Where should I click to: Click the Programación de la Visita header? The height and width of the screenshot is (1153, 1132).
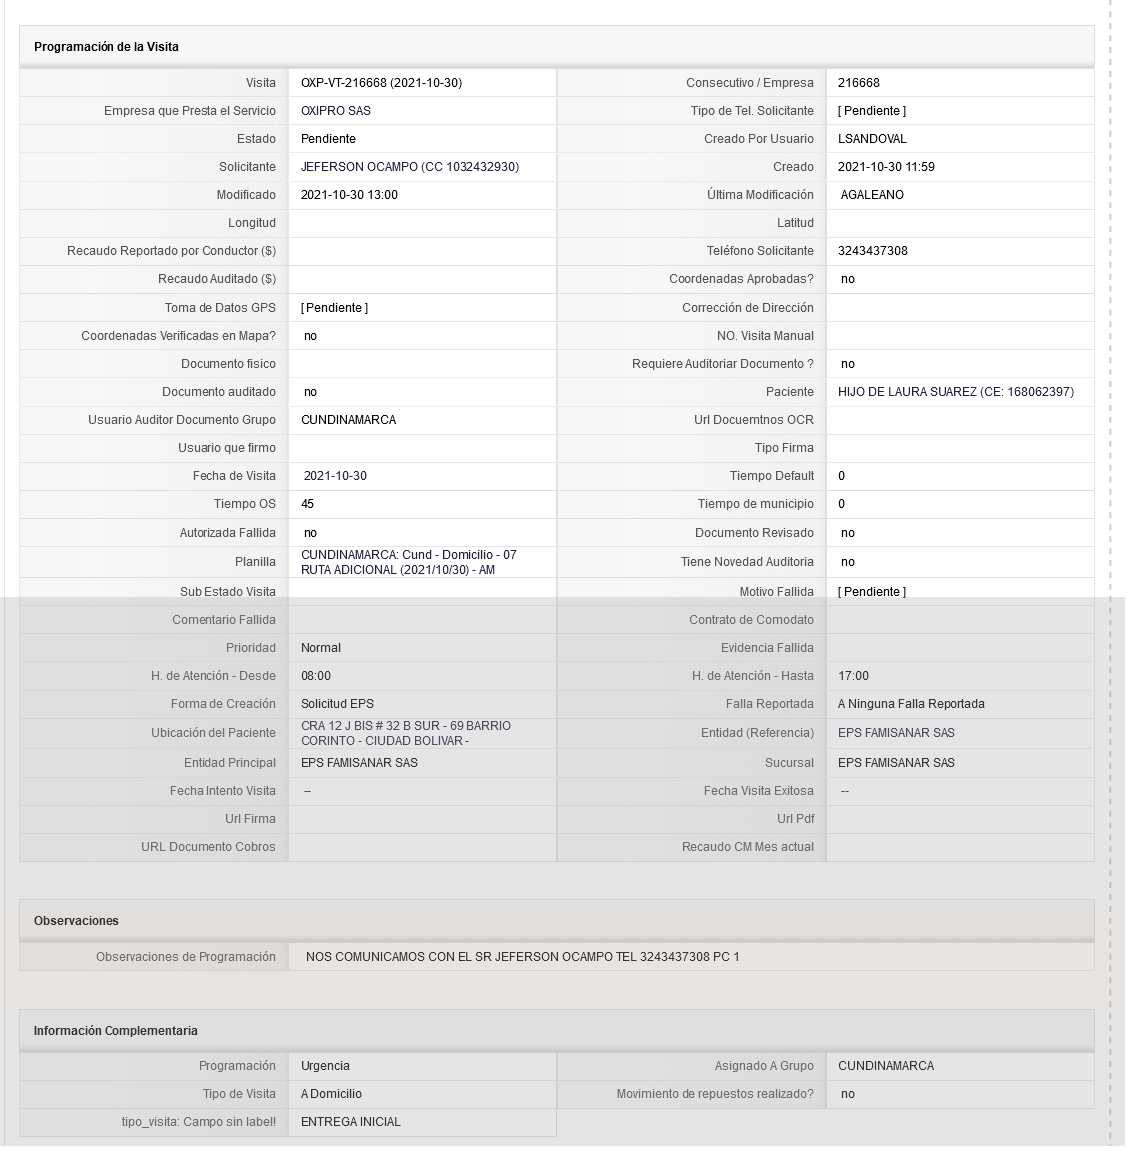107,47
